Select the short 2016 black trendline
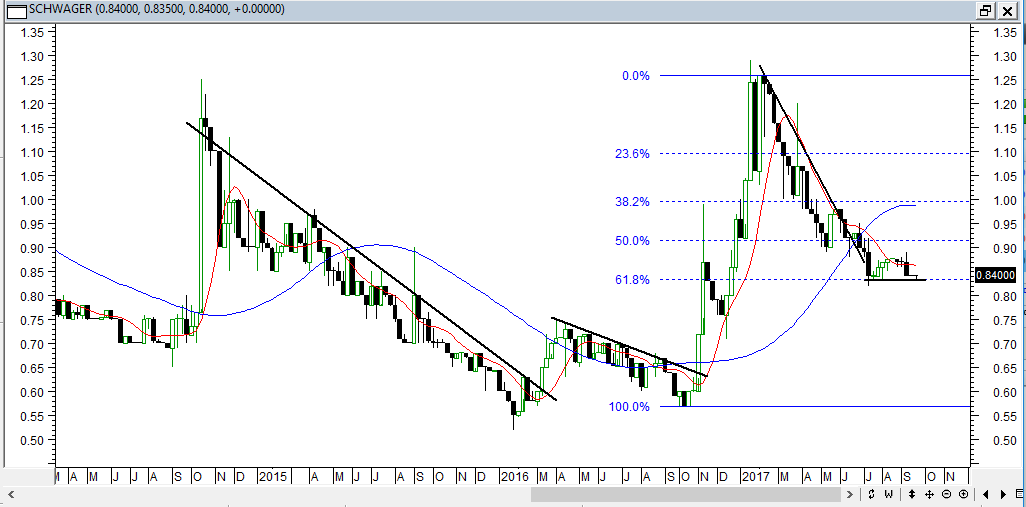Image resolution: width=1026 pixels, height=507 pixels. tap(629, 347)
